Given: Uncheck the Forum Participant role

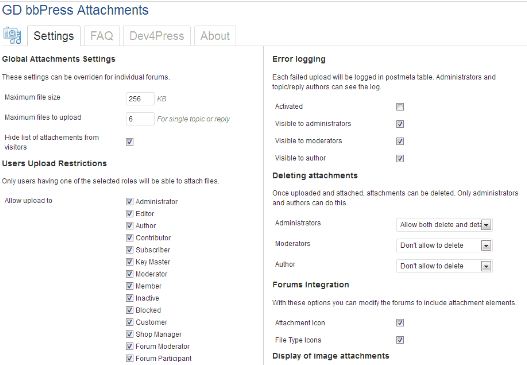Looking at the screenshot, I should point(130,358).
